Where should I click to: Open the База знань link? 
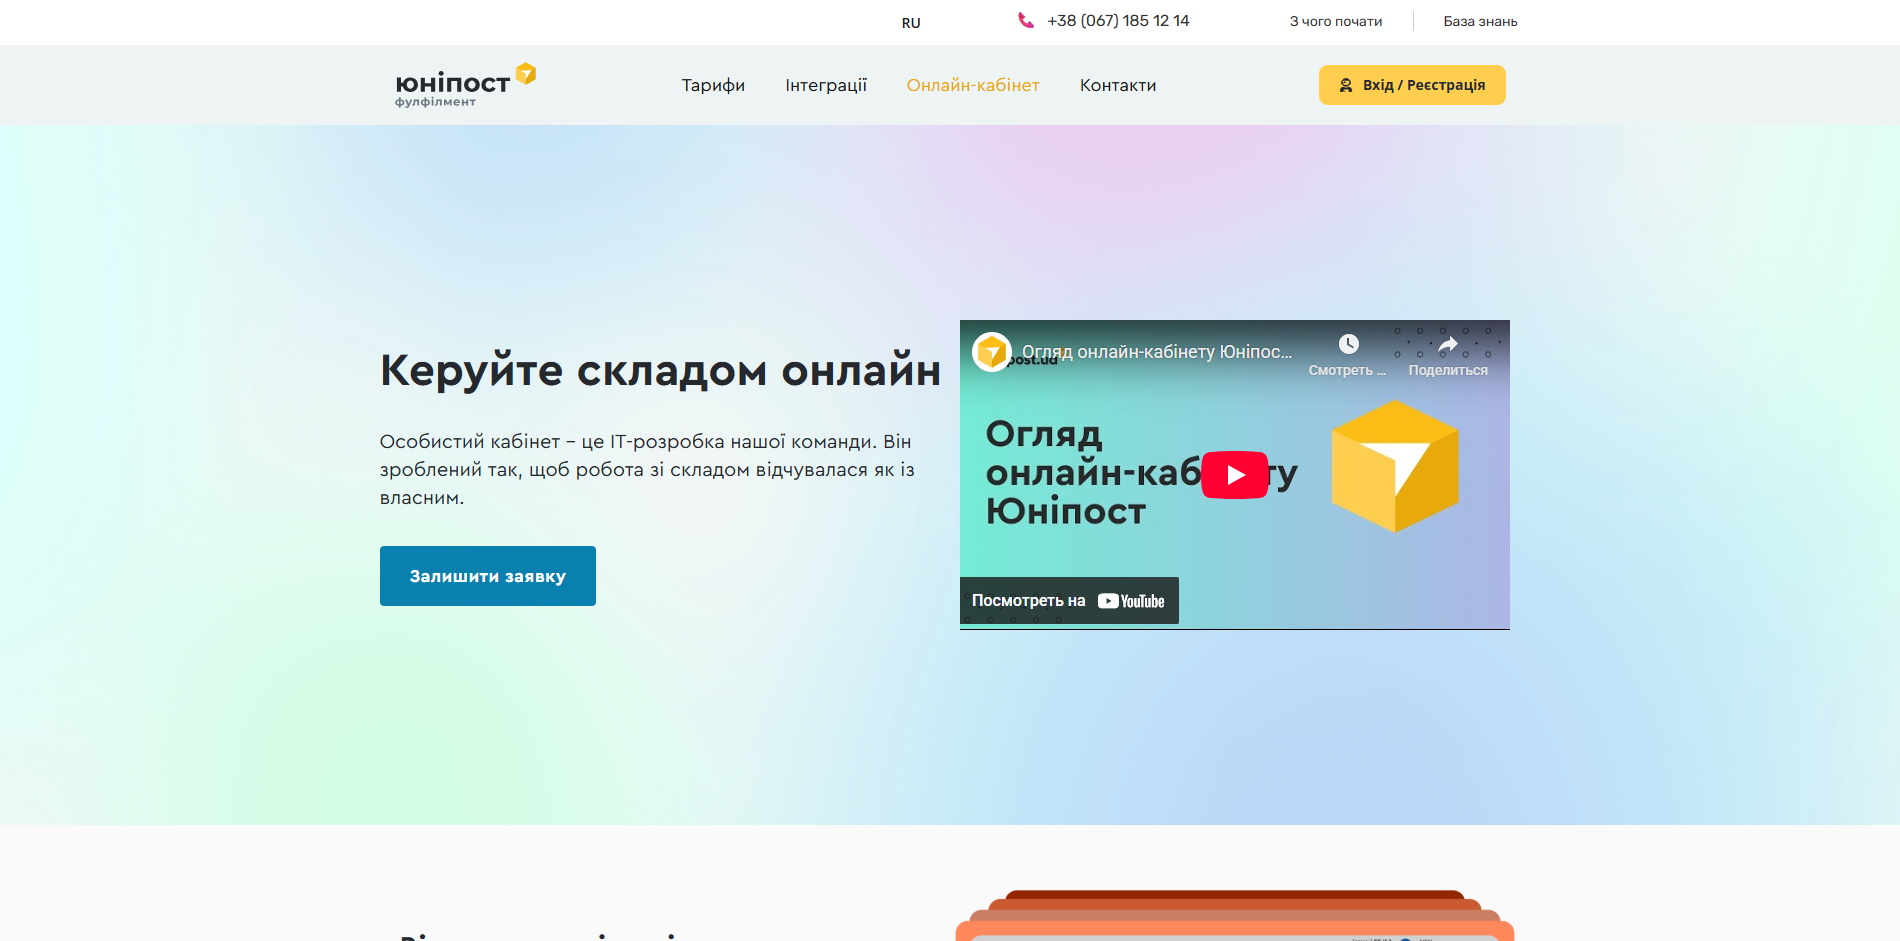point(1480,21)
